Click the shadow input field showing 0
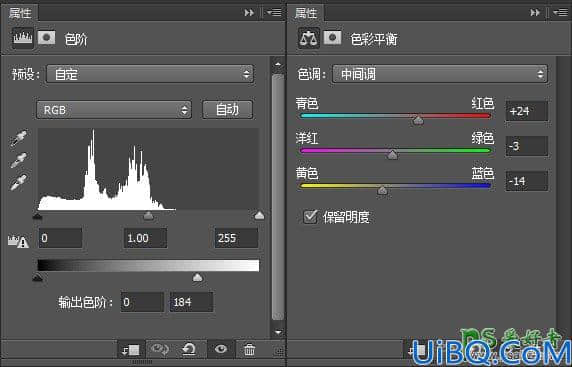Viewport: 572px width, 367px height. point(60,238)
